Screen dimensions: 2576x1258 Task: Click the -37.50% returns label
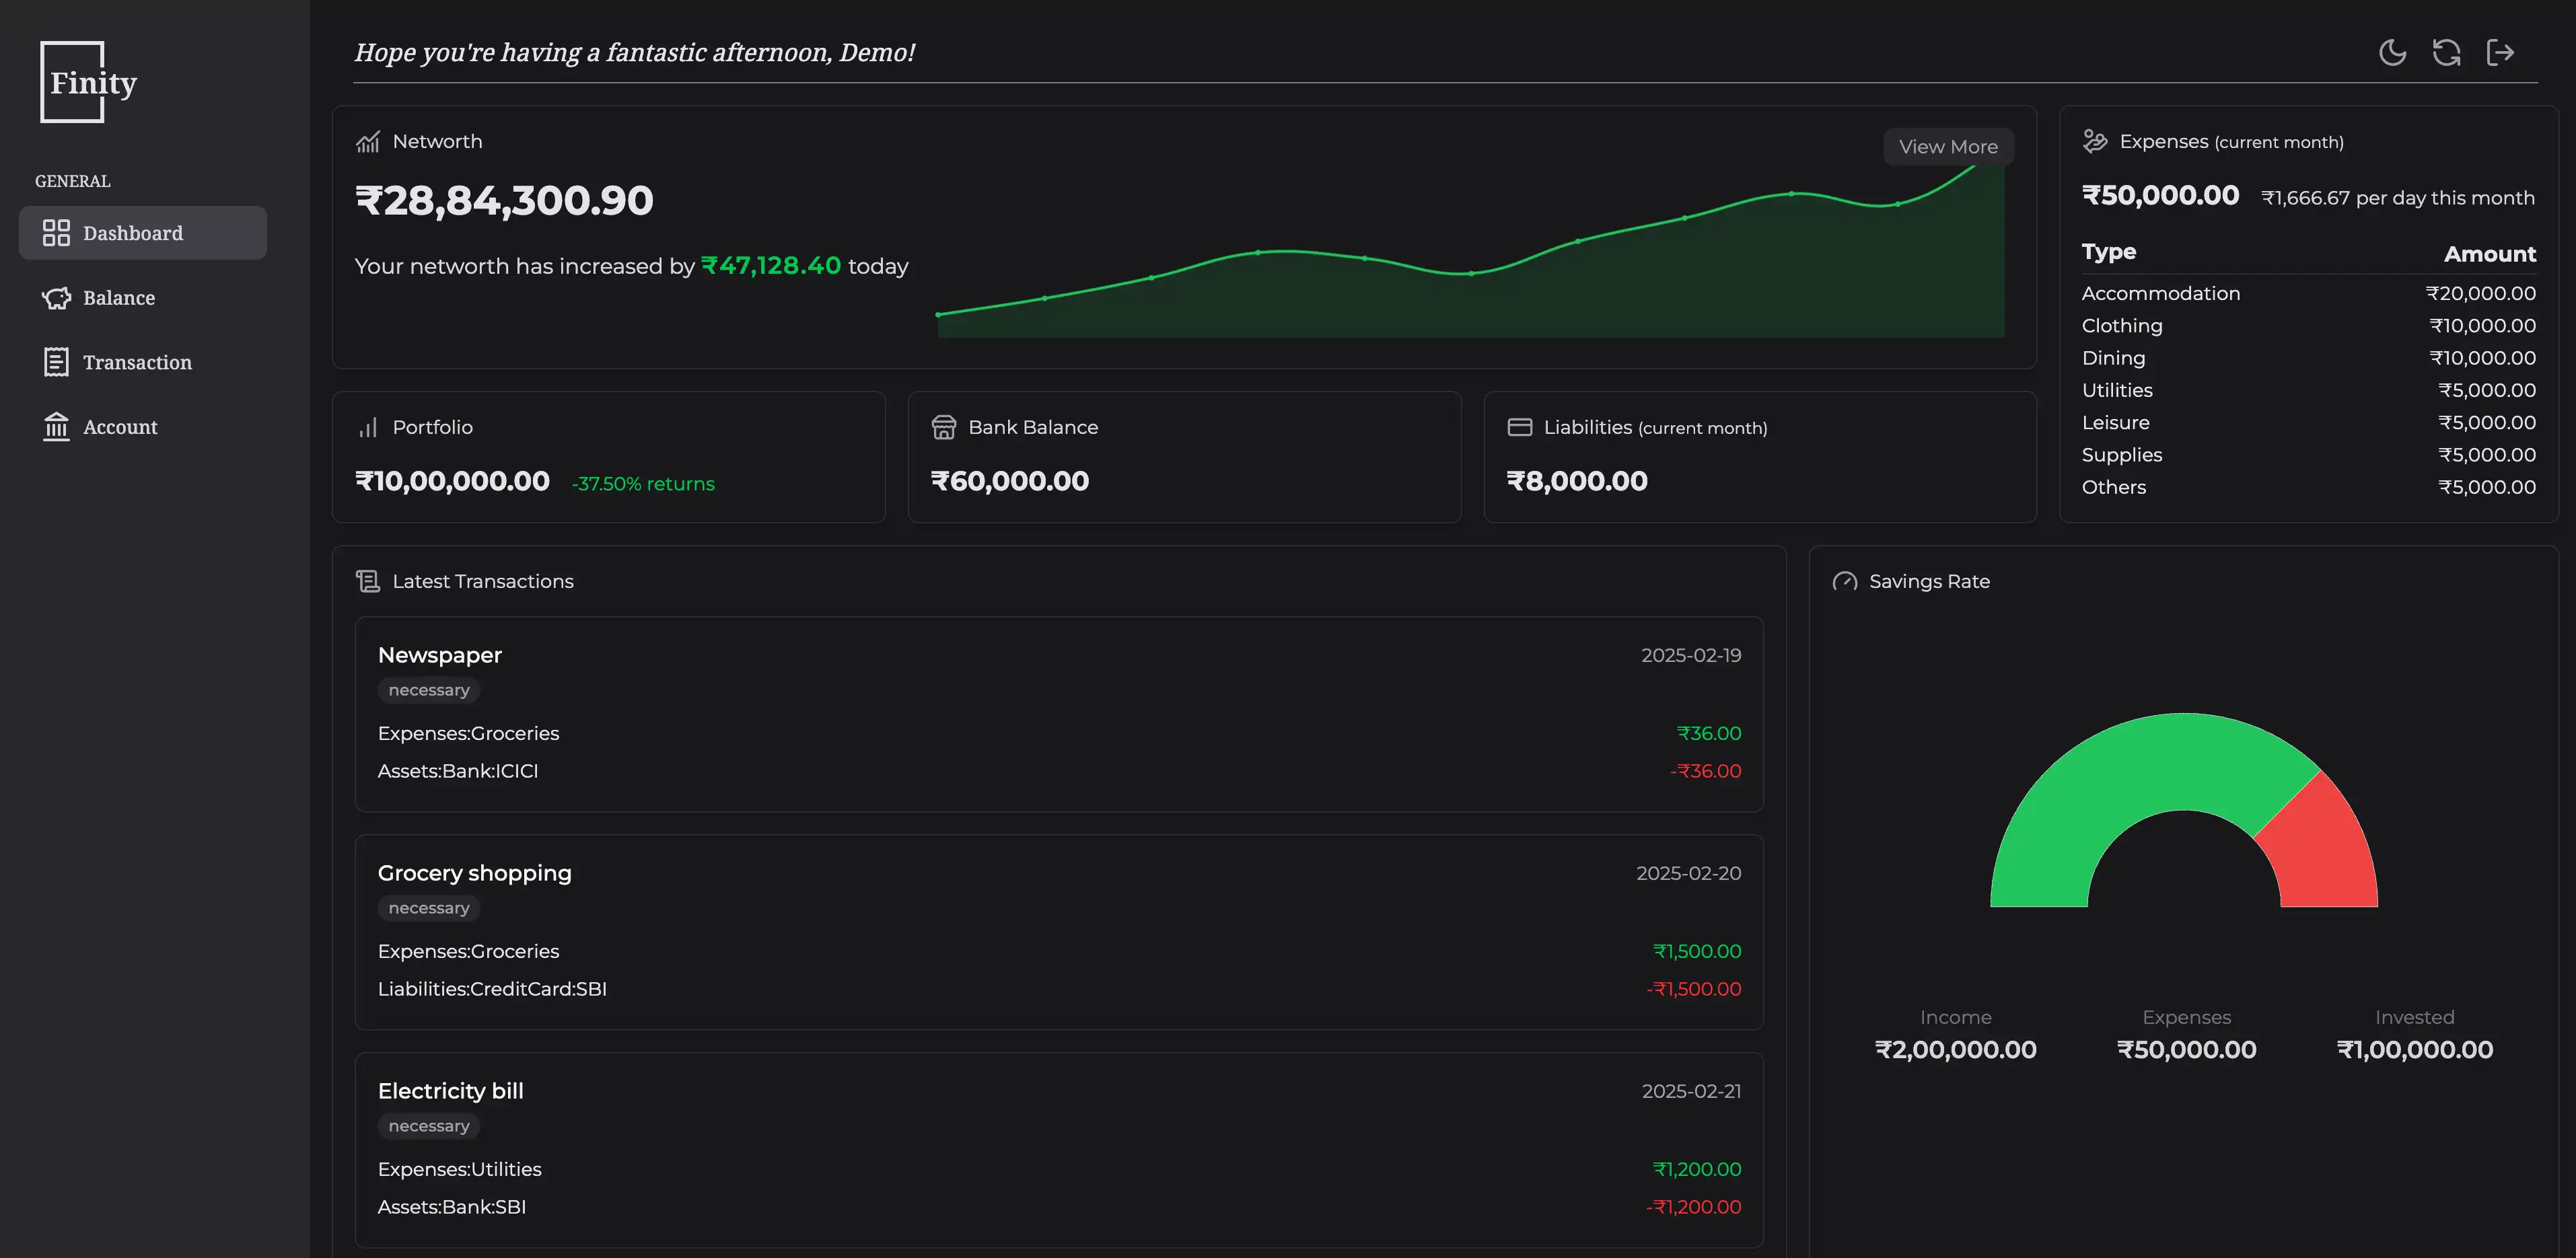click(x=643, y=484)
